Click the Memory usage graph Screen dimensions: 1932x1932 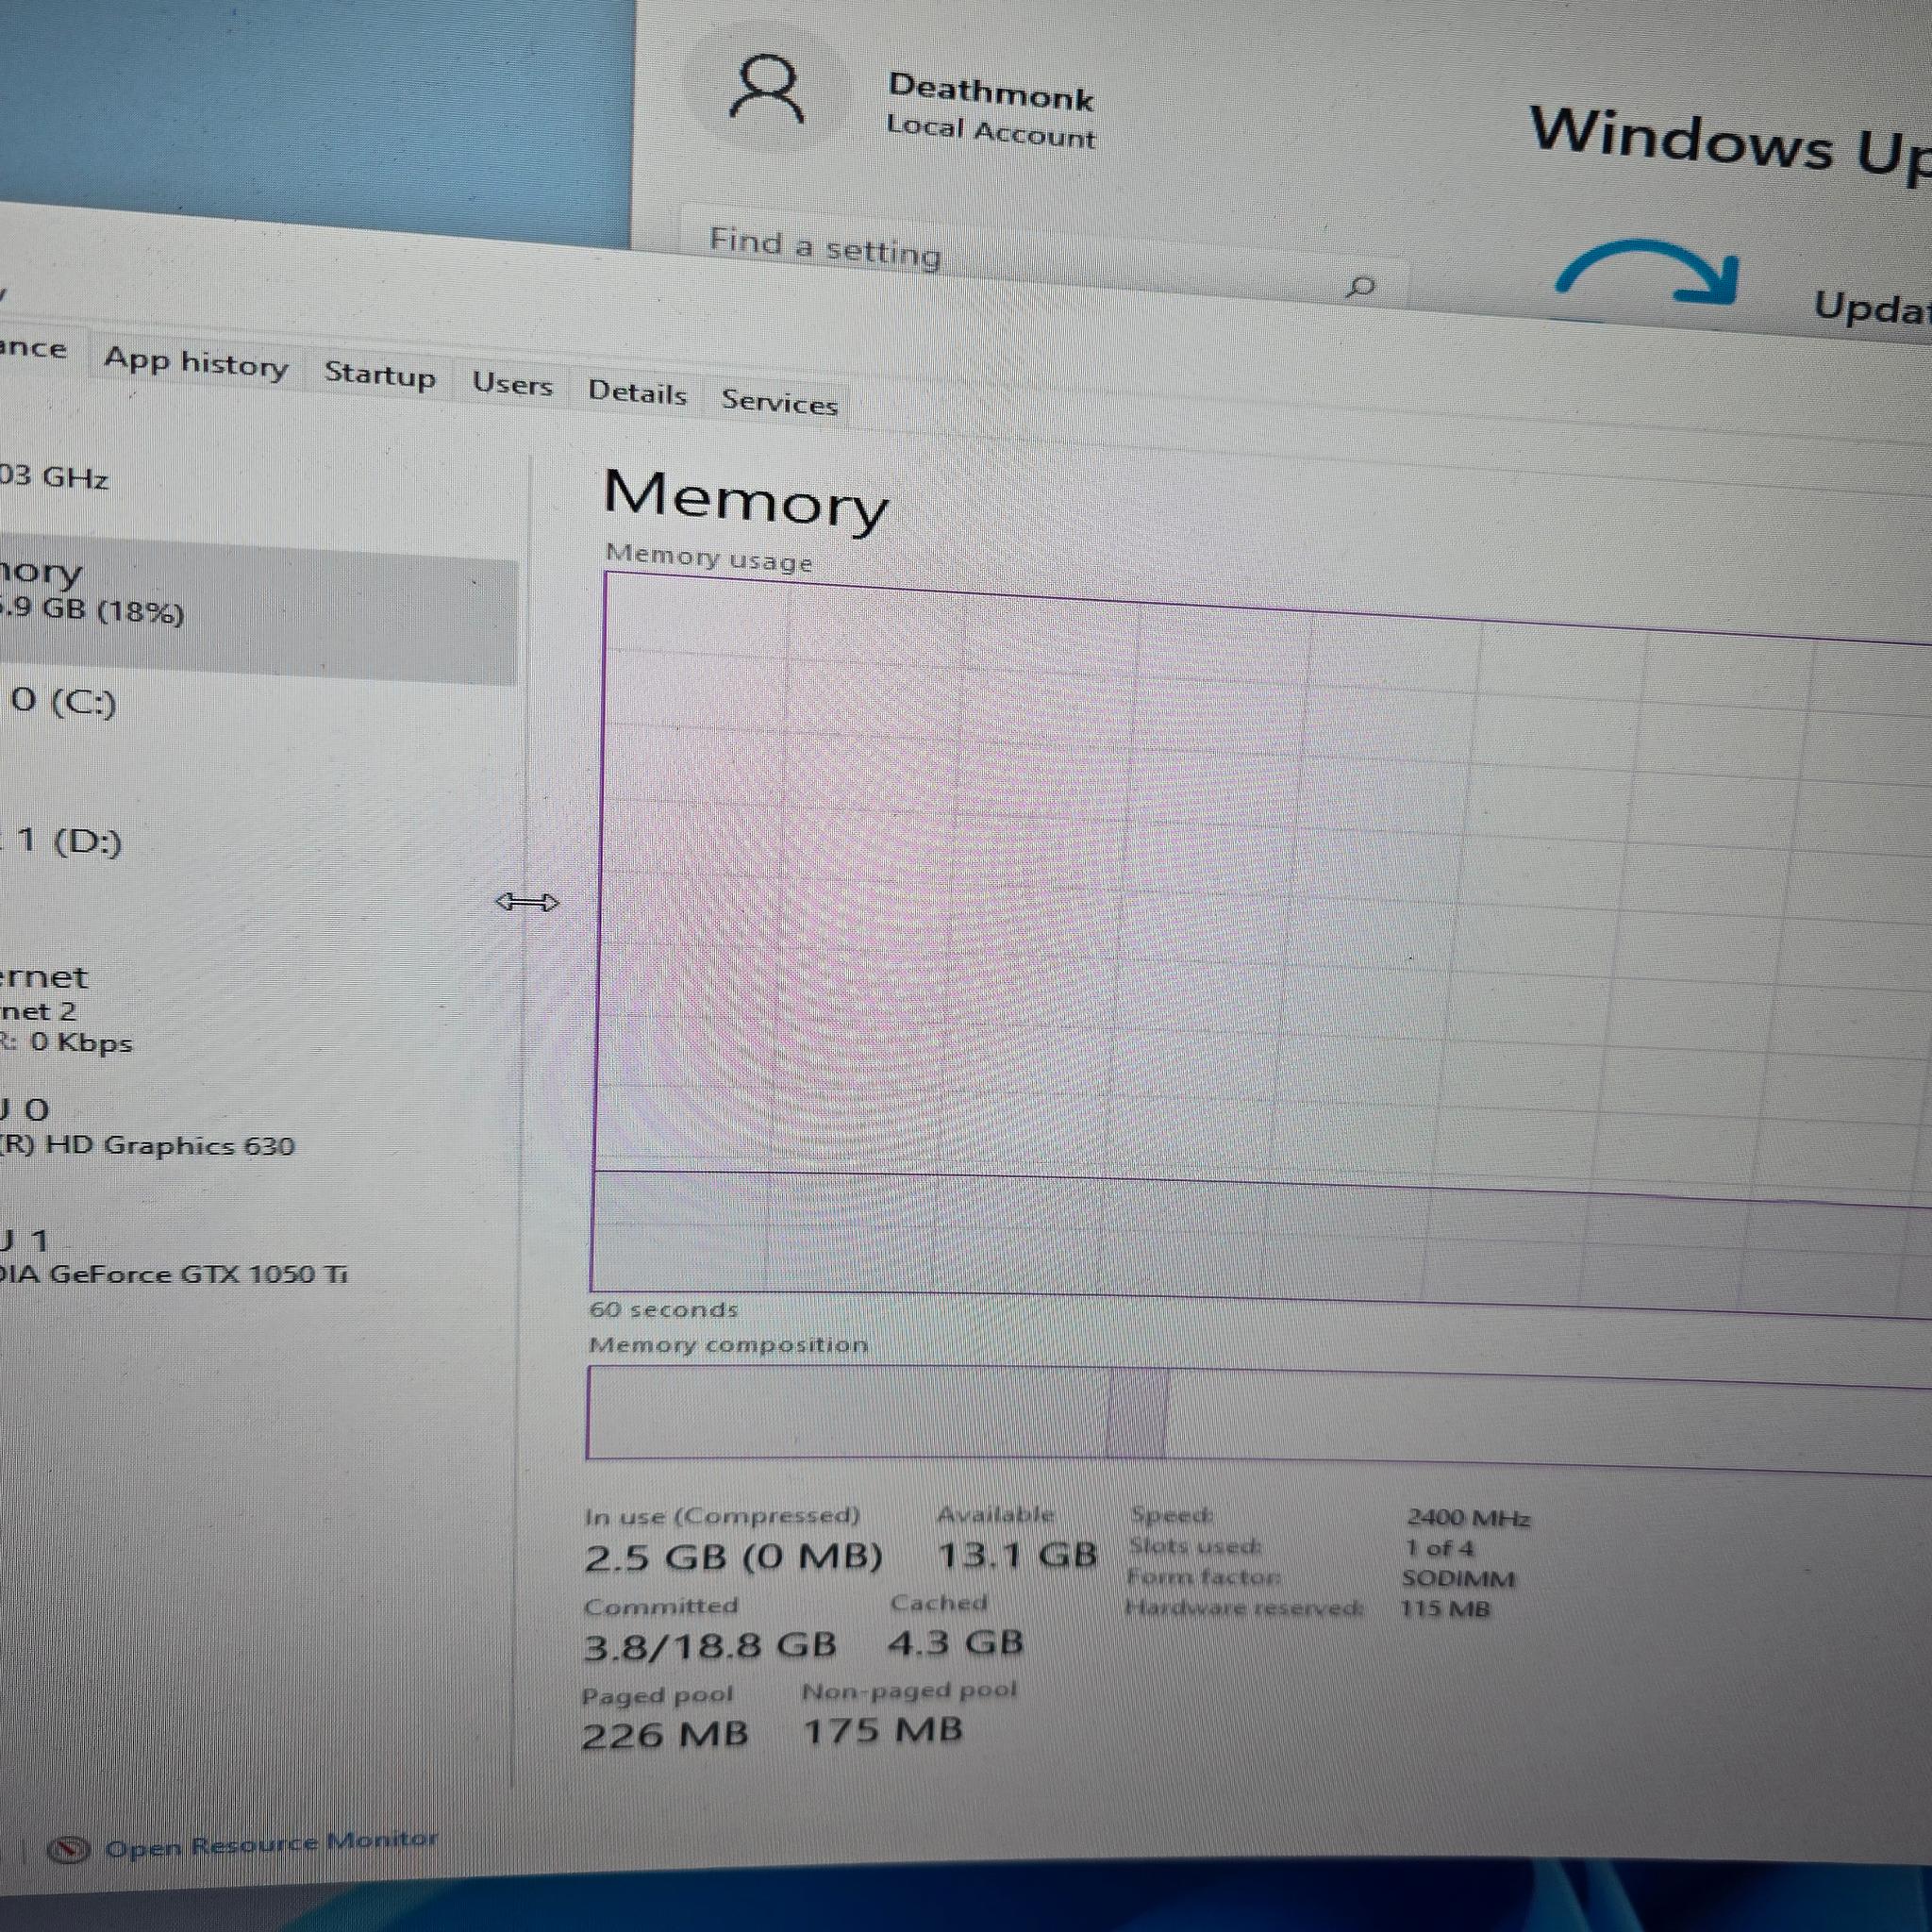1260,945
